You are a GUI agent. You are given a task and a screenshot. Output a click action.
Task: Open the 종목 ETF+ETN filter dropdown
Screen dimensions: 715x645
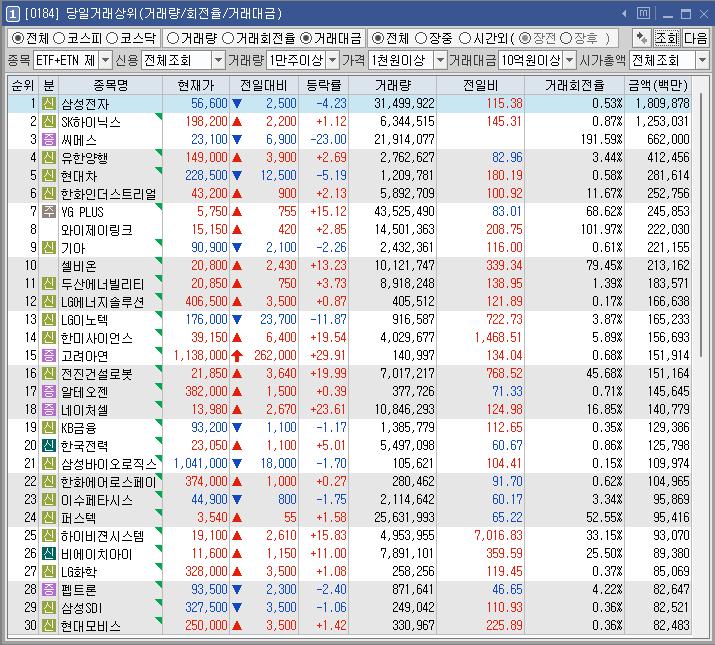click(105, 60)
